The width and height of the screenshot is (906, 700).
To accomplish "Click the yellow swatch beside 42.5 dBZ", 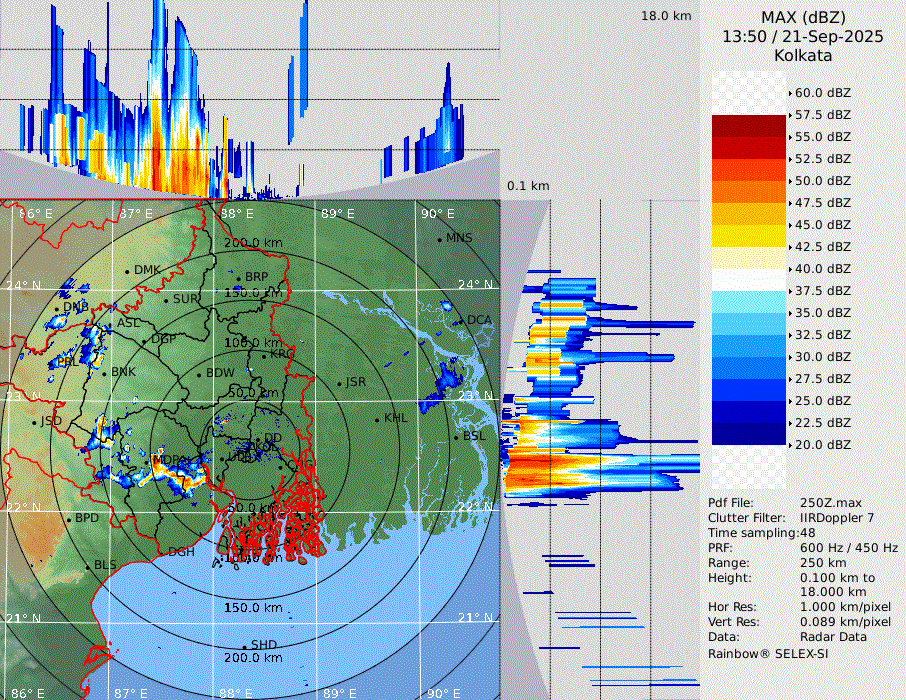I will coord(748,236).
